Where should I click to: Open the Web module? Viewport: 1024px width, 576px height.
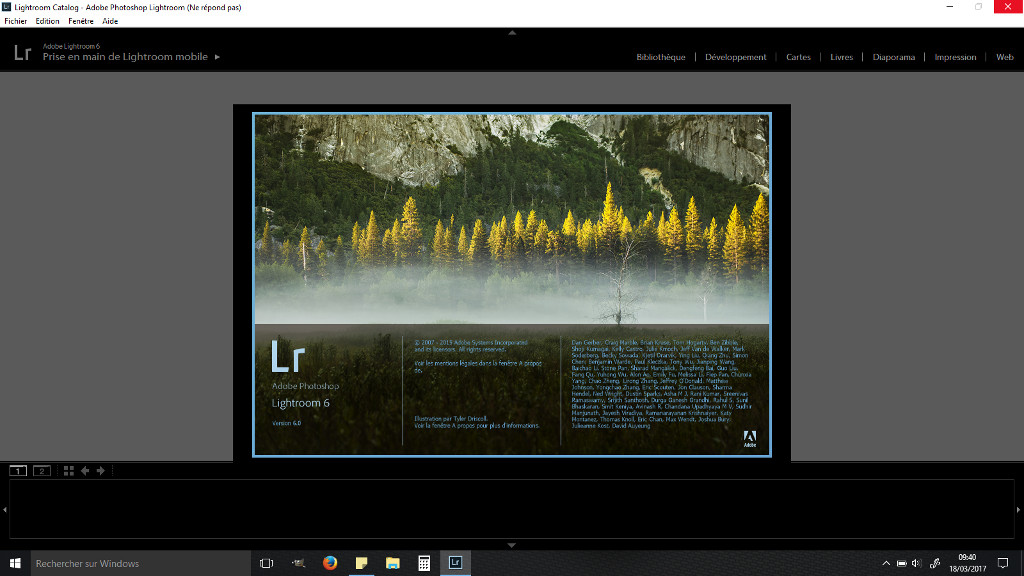1004,57
